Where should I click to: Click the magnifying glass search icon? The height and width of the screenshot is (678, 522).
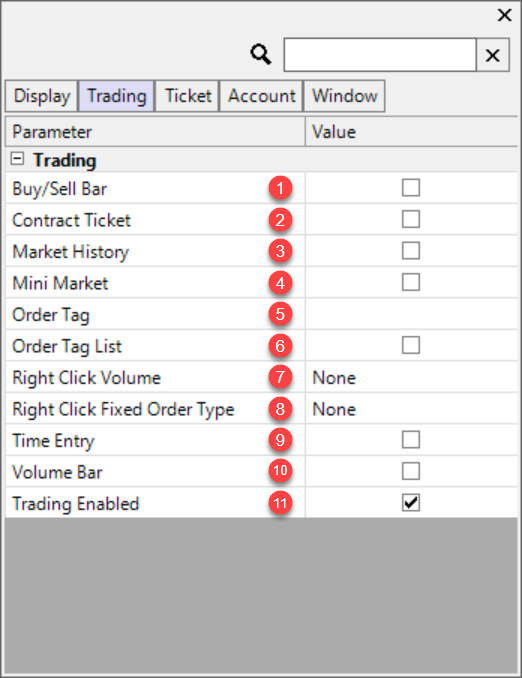click(261, 55)
